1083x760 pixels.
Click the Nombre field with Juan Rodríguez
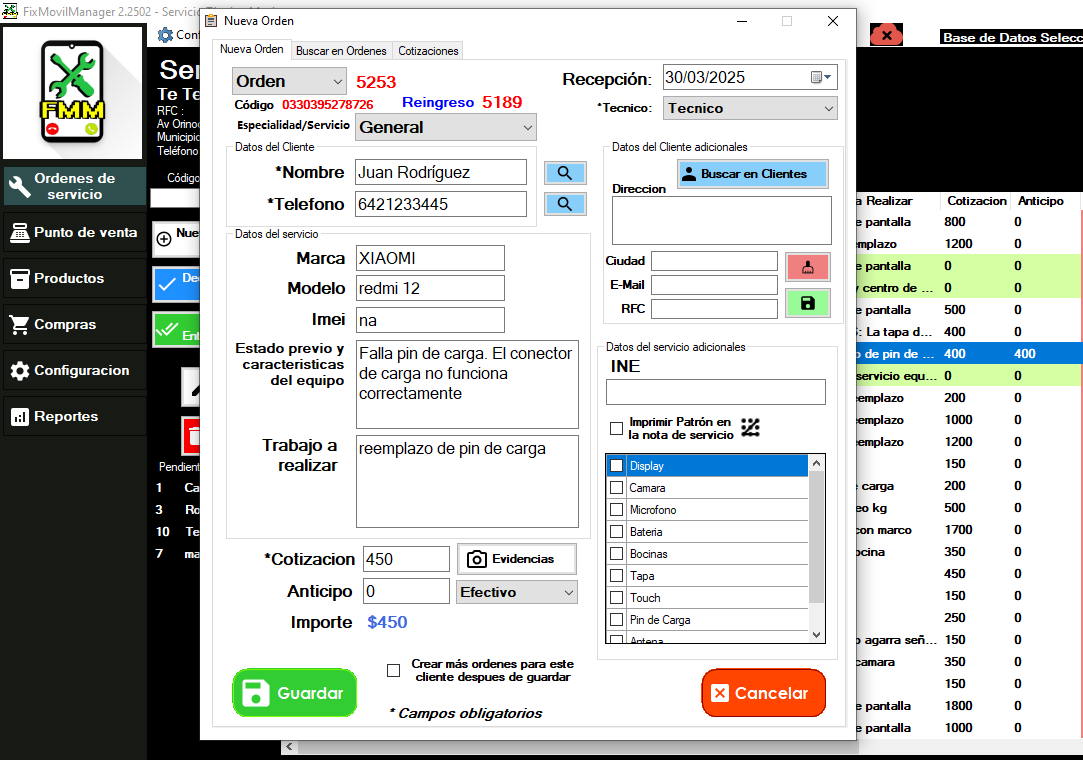click(441, 172)
